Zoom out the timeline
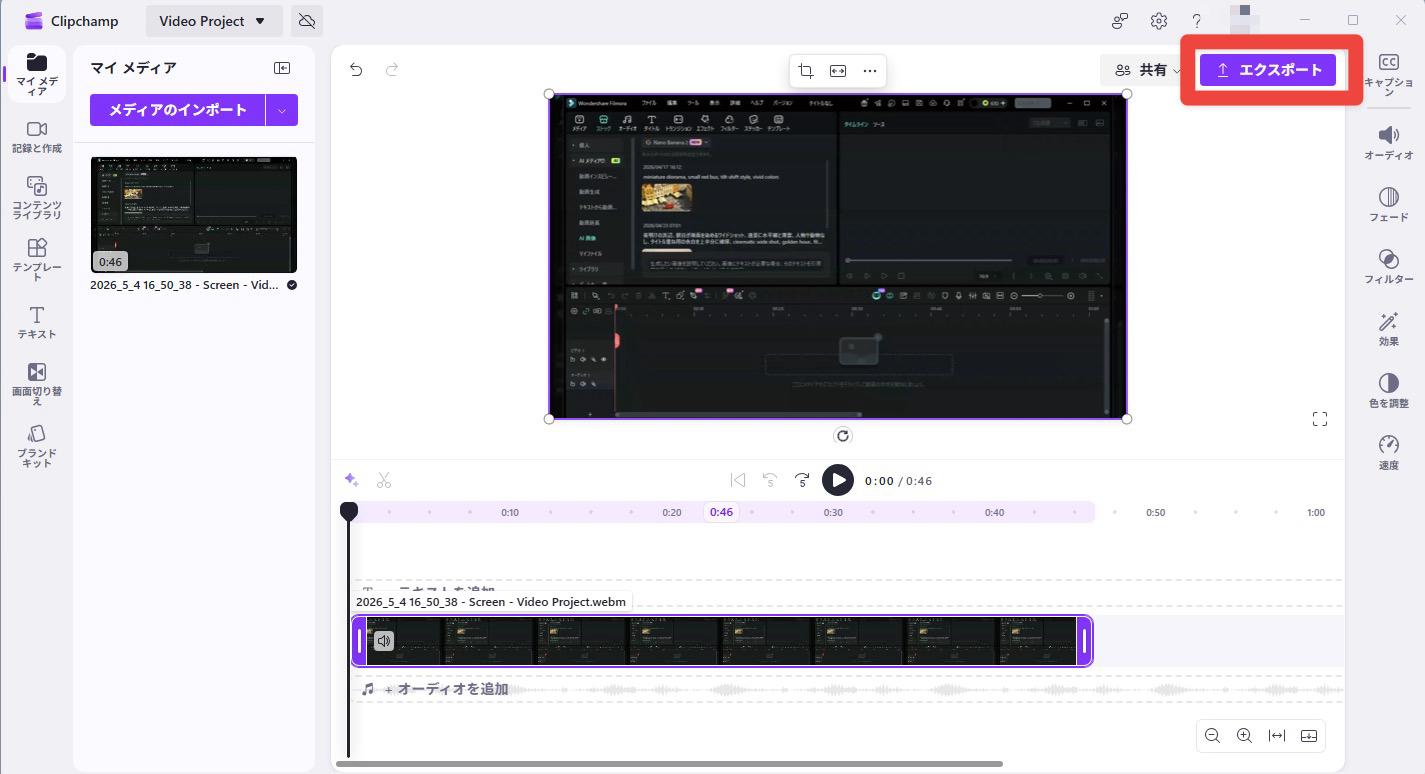This screenshot has height=774, width=1425. (x=1212, y=736)
